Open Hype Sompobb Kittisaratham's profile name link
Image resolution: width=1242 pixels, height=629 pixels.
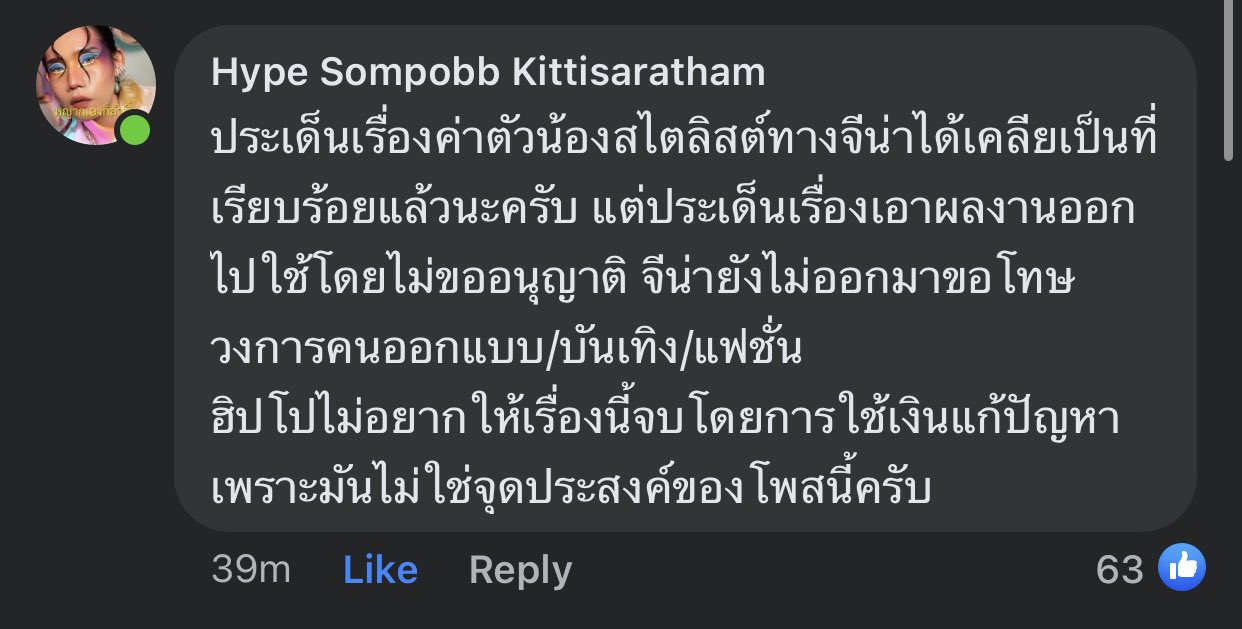click(488, 72)
